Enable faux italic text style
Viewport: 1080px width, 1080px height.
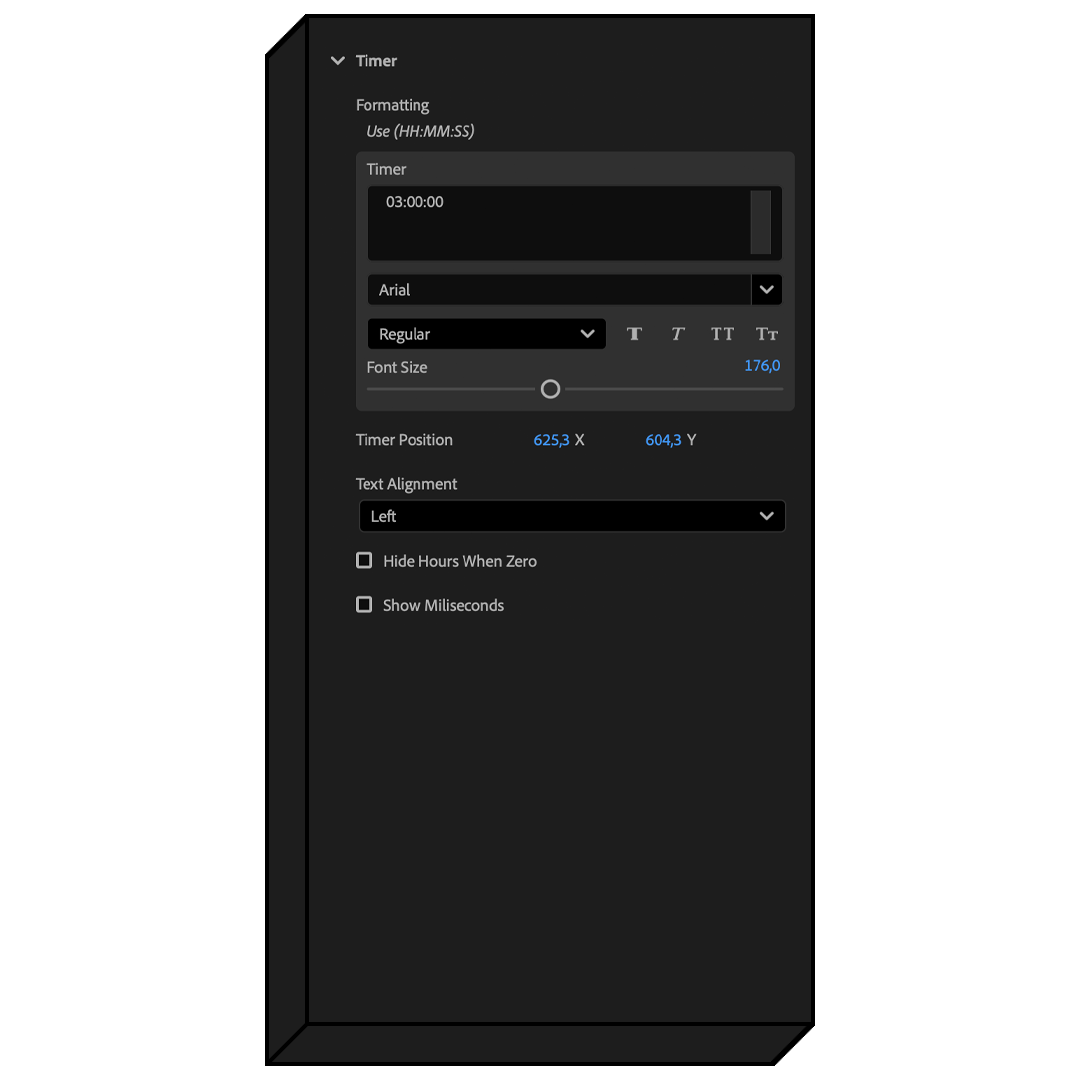(678, 334)
